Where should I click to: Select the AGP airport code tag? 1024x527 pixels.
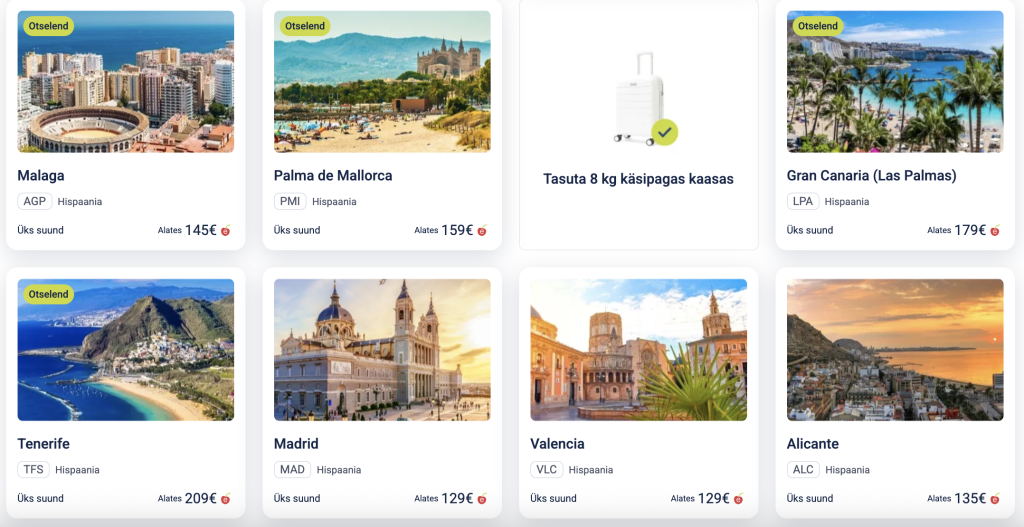35,201
